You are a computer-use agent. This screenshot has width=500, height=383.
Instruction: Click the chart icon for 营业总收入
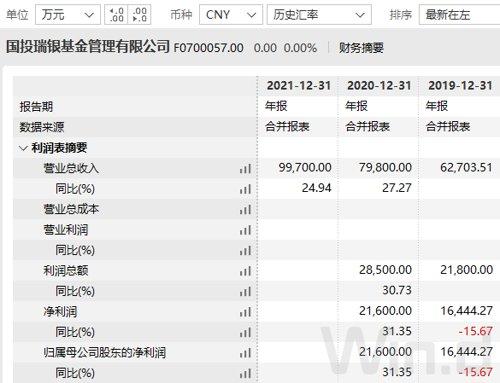click(245, 169)
